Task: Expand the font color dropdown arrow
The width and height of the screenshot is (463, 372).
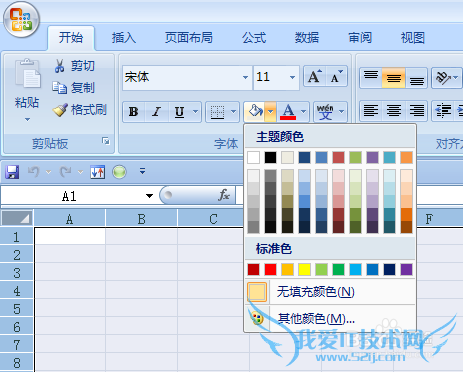Action: point(303,112)
